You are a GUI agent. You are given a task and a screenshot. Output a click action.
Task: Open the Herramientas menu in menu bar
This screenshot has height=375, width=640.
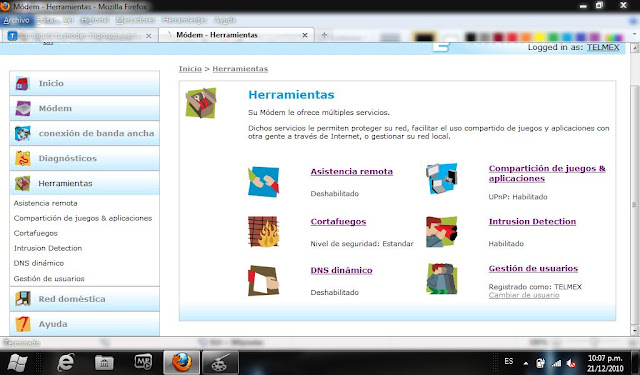tap(184, 20)
